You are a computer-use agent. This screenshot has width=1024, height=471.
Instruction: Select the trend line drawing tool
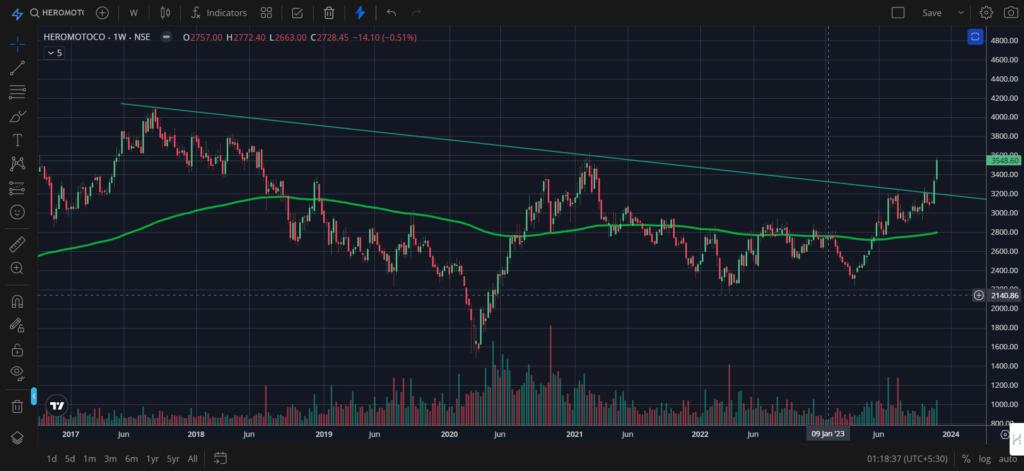pos(18,68)
